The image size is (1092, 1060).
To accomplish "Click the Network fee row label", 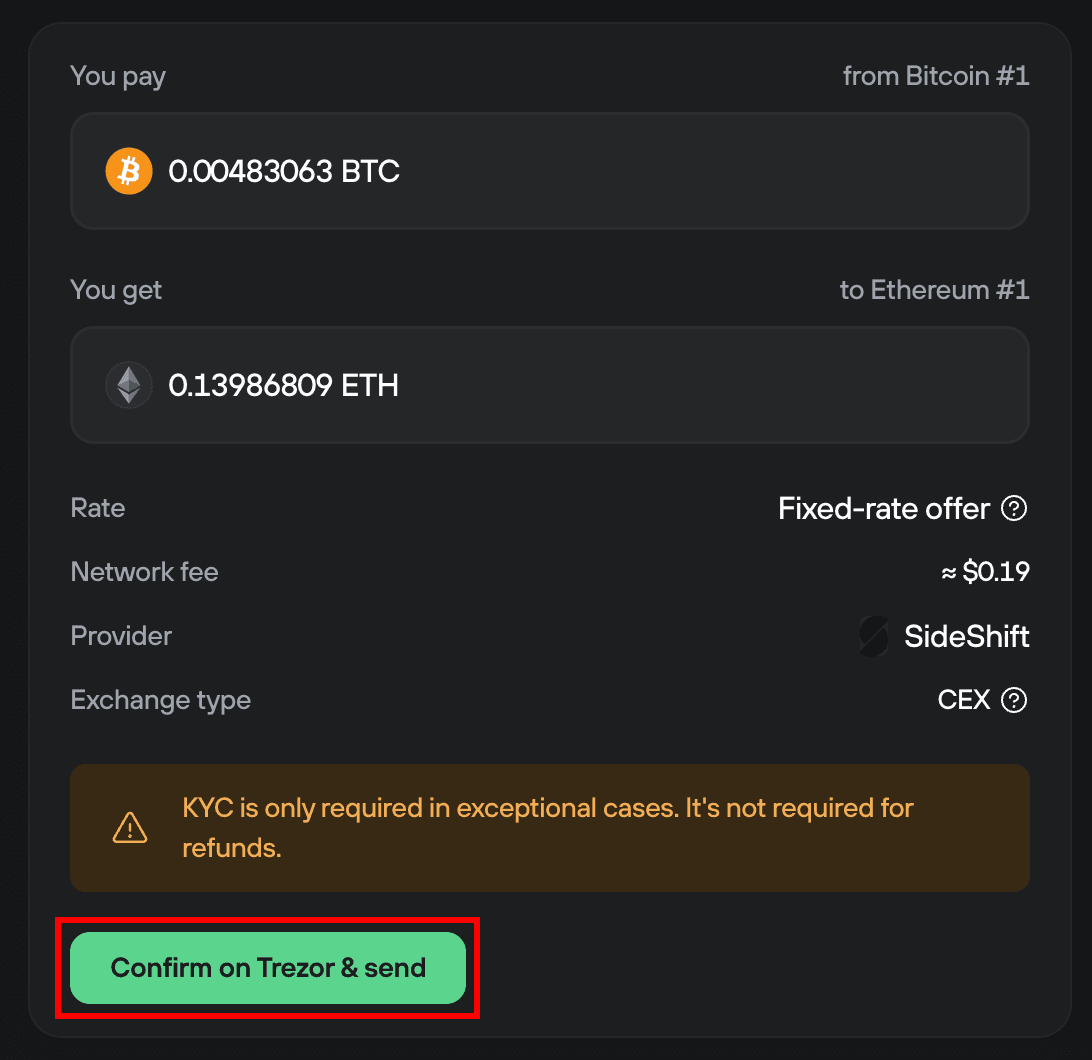I will [144, 572].
